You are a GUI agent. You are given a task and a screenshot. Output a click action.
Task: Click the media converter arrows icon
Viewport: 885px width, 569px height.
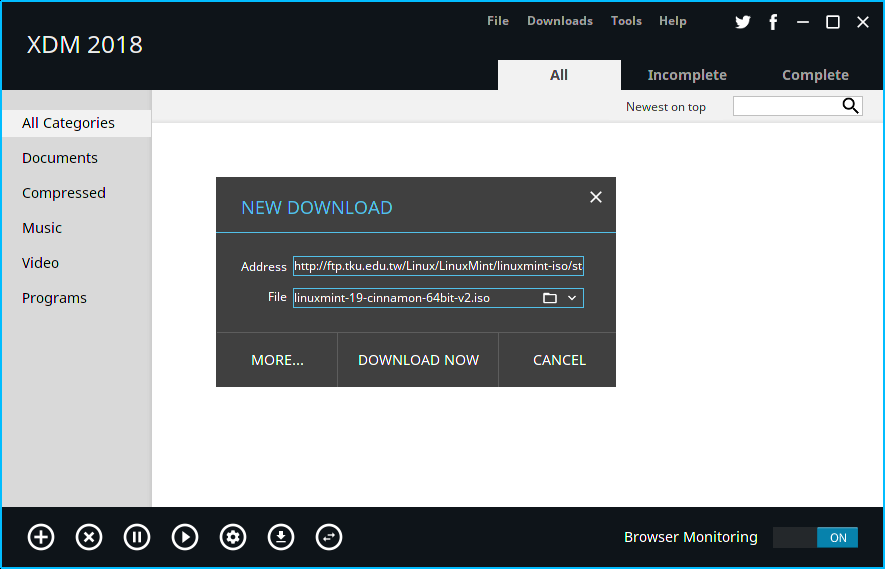coord(329,537)
